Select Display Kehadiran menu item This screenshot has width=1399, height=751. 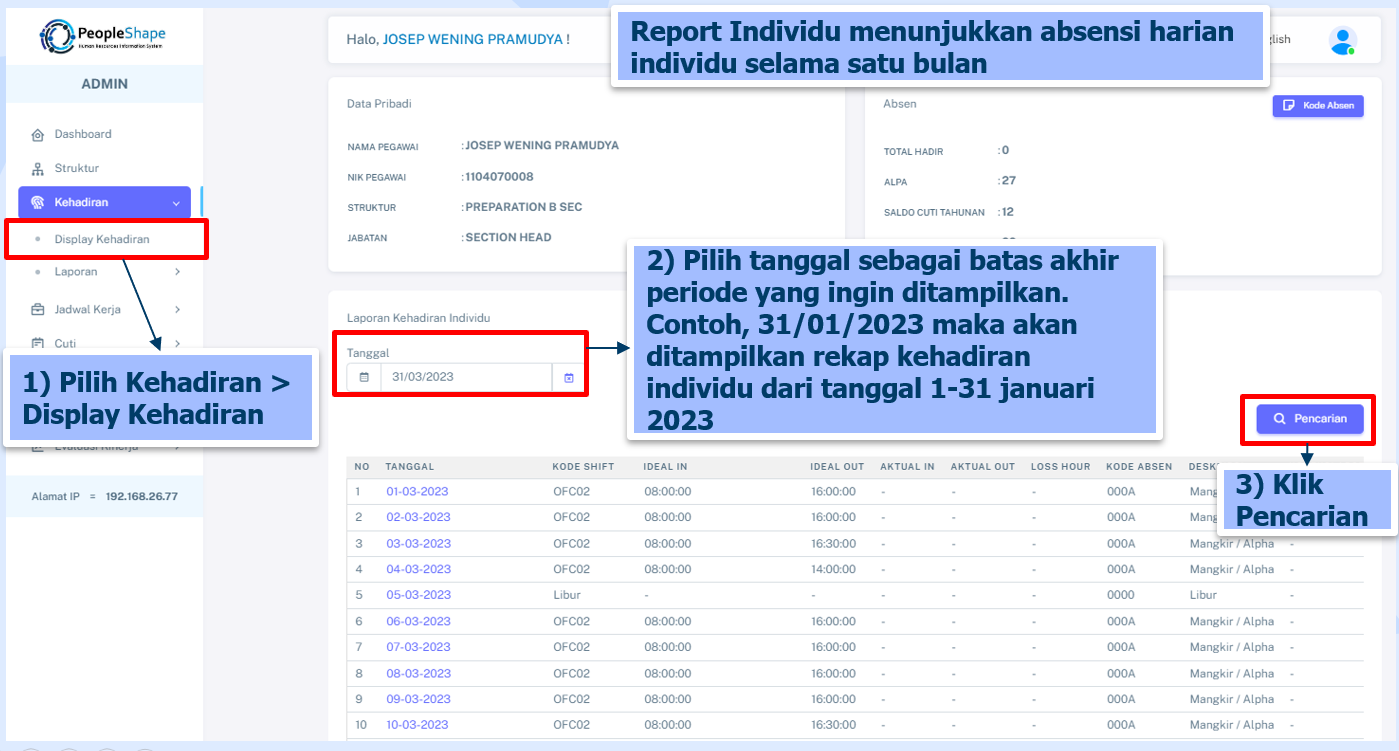coord(102,239)
